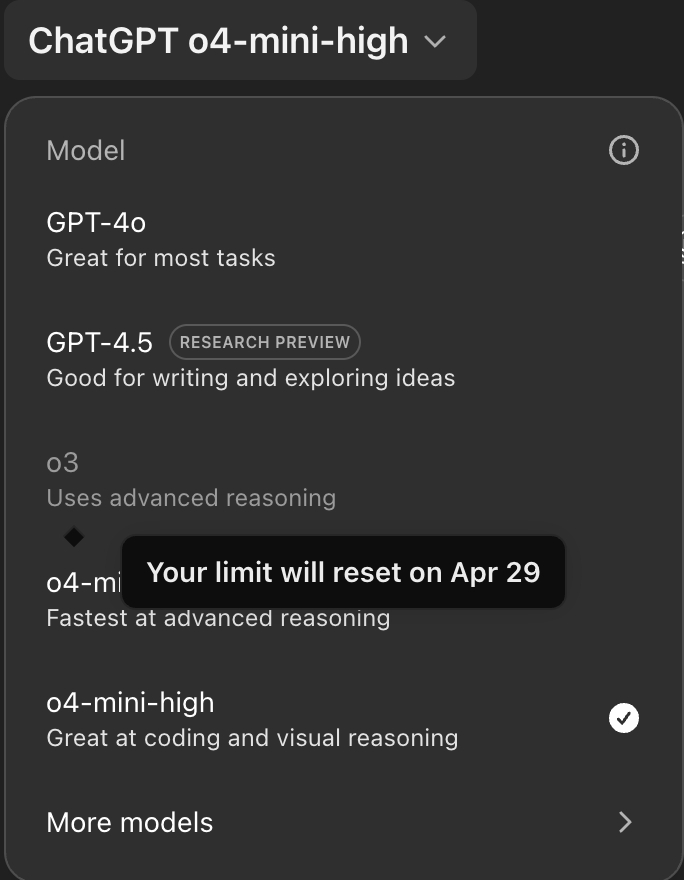Click the chevron beside ChatGPT o4-mini-high title
This screenshot has width=684, height=880.
click(x=434, y=42)
